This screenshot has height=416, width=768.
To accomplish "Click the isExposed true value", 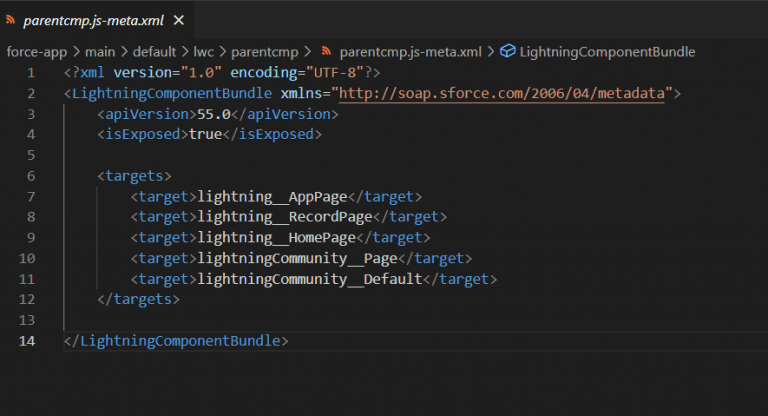I will tap(205, 135).
